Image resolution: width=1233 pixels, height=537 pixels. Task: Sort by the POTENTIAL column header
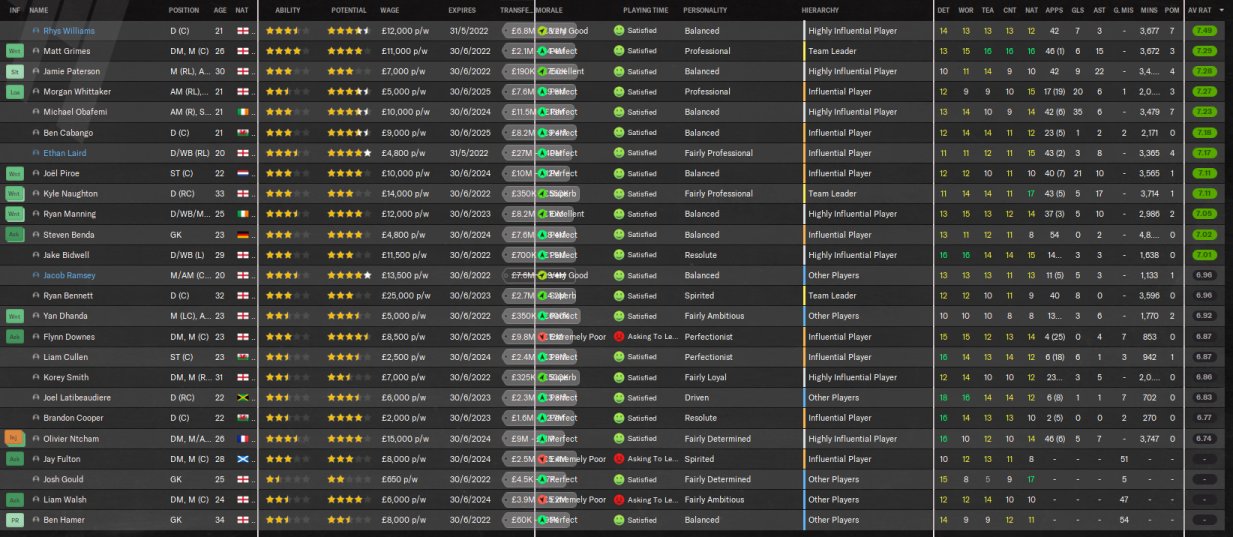point(348,10)
